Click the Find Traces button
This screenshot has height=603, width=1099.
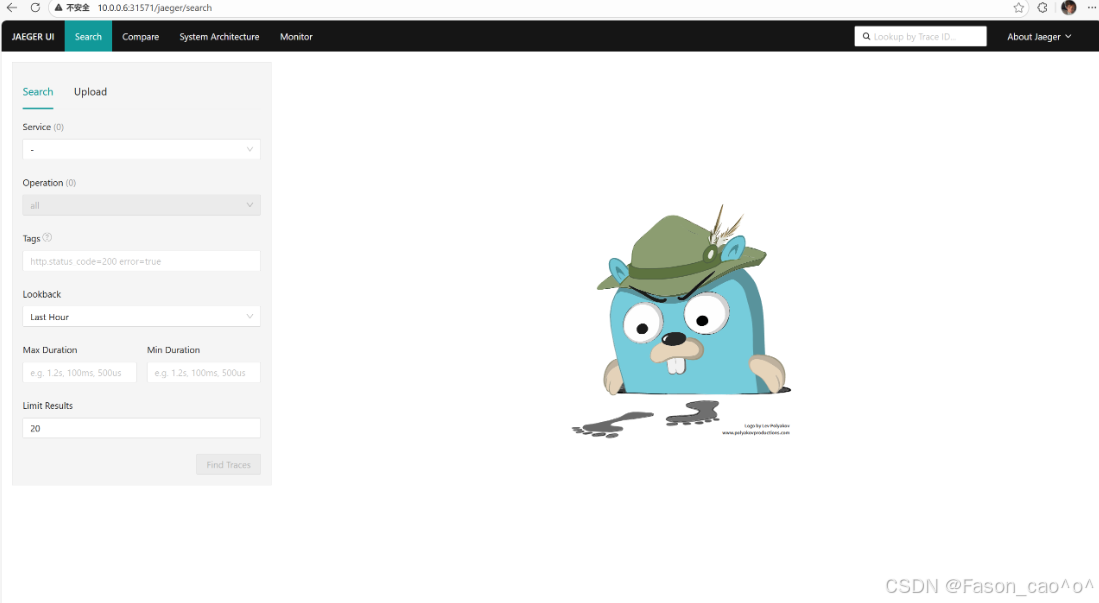[x=228, y=464]
